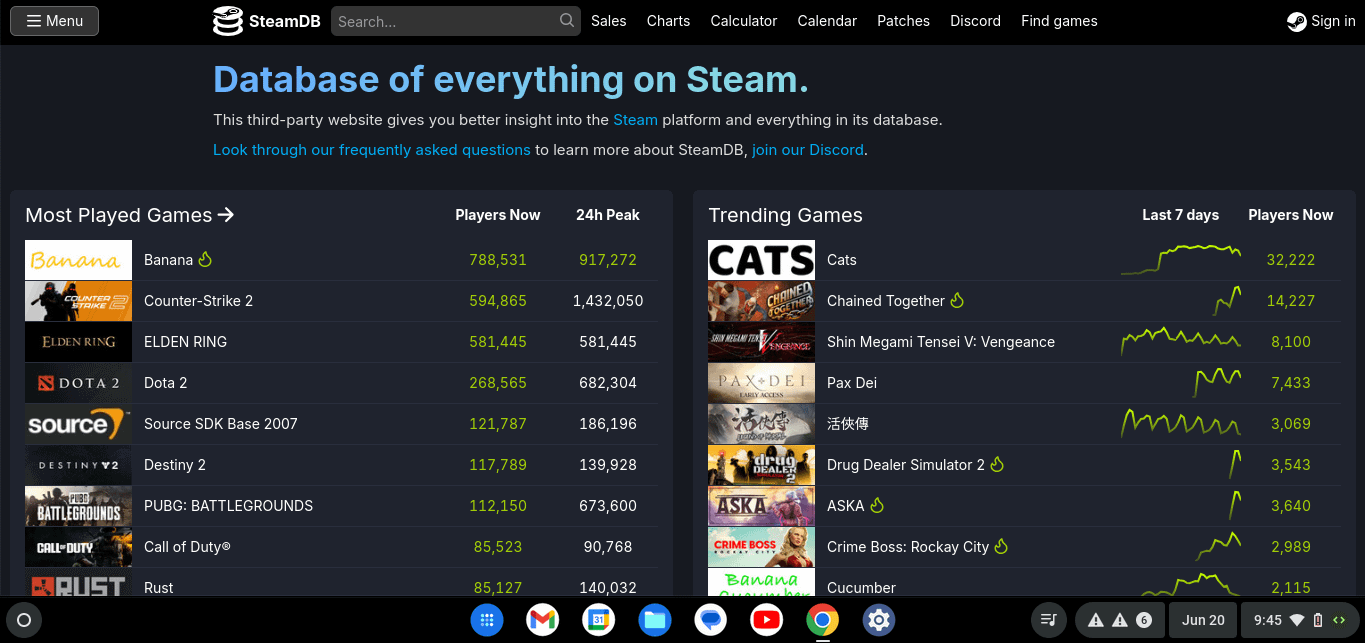
Task: Click the Steam sign-in icon
Action: point(1296,21)
